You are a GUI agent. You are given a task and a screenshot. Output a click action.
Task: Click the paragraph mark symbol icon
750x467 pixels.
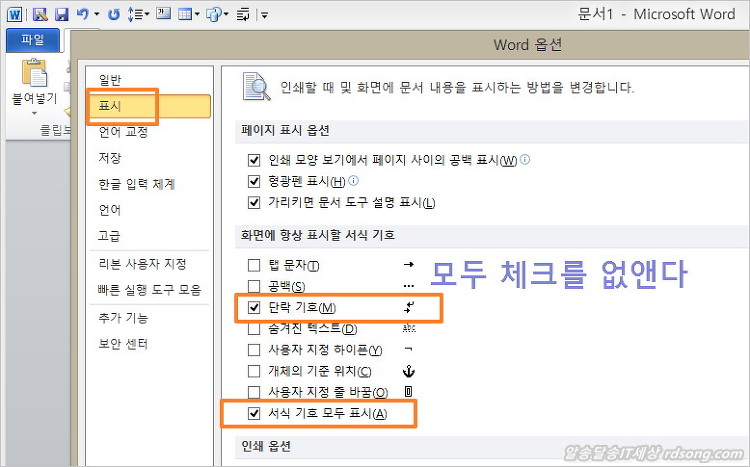click(x=409, y=307)
